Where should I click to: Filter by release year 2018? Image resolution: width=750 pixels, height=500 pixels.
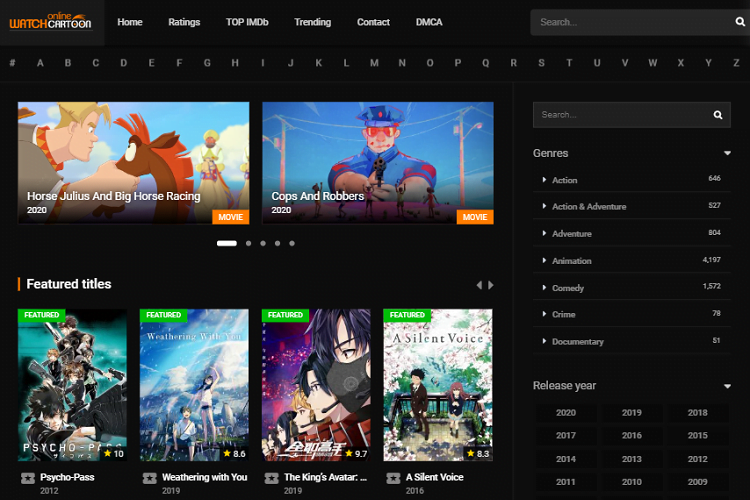click(x=698, y=412)
